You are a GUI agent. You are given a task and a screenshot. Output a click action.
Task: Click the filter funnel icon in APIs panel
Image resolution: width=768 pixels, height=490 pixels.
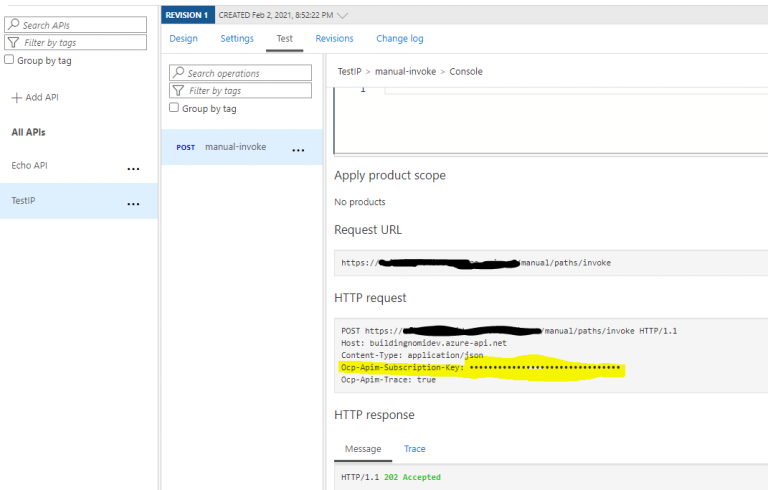(13, 43)
